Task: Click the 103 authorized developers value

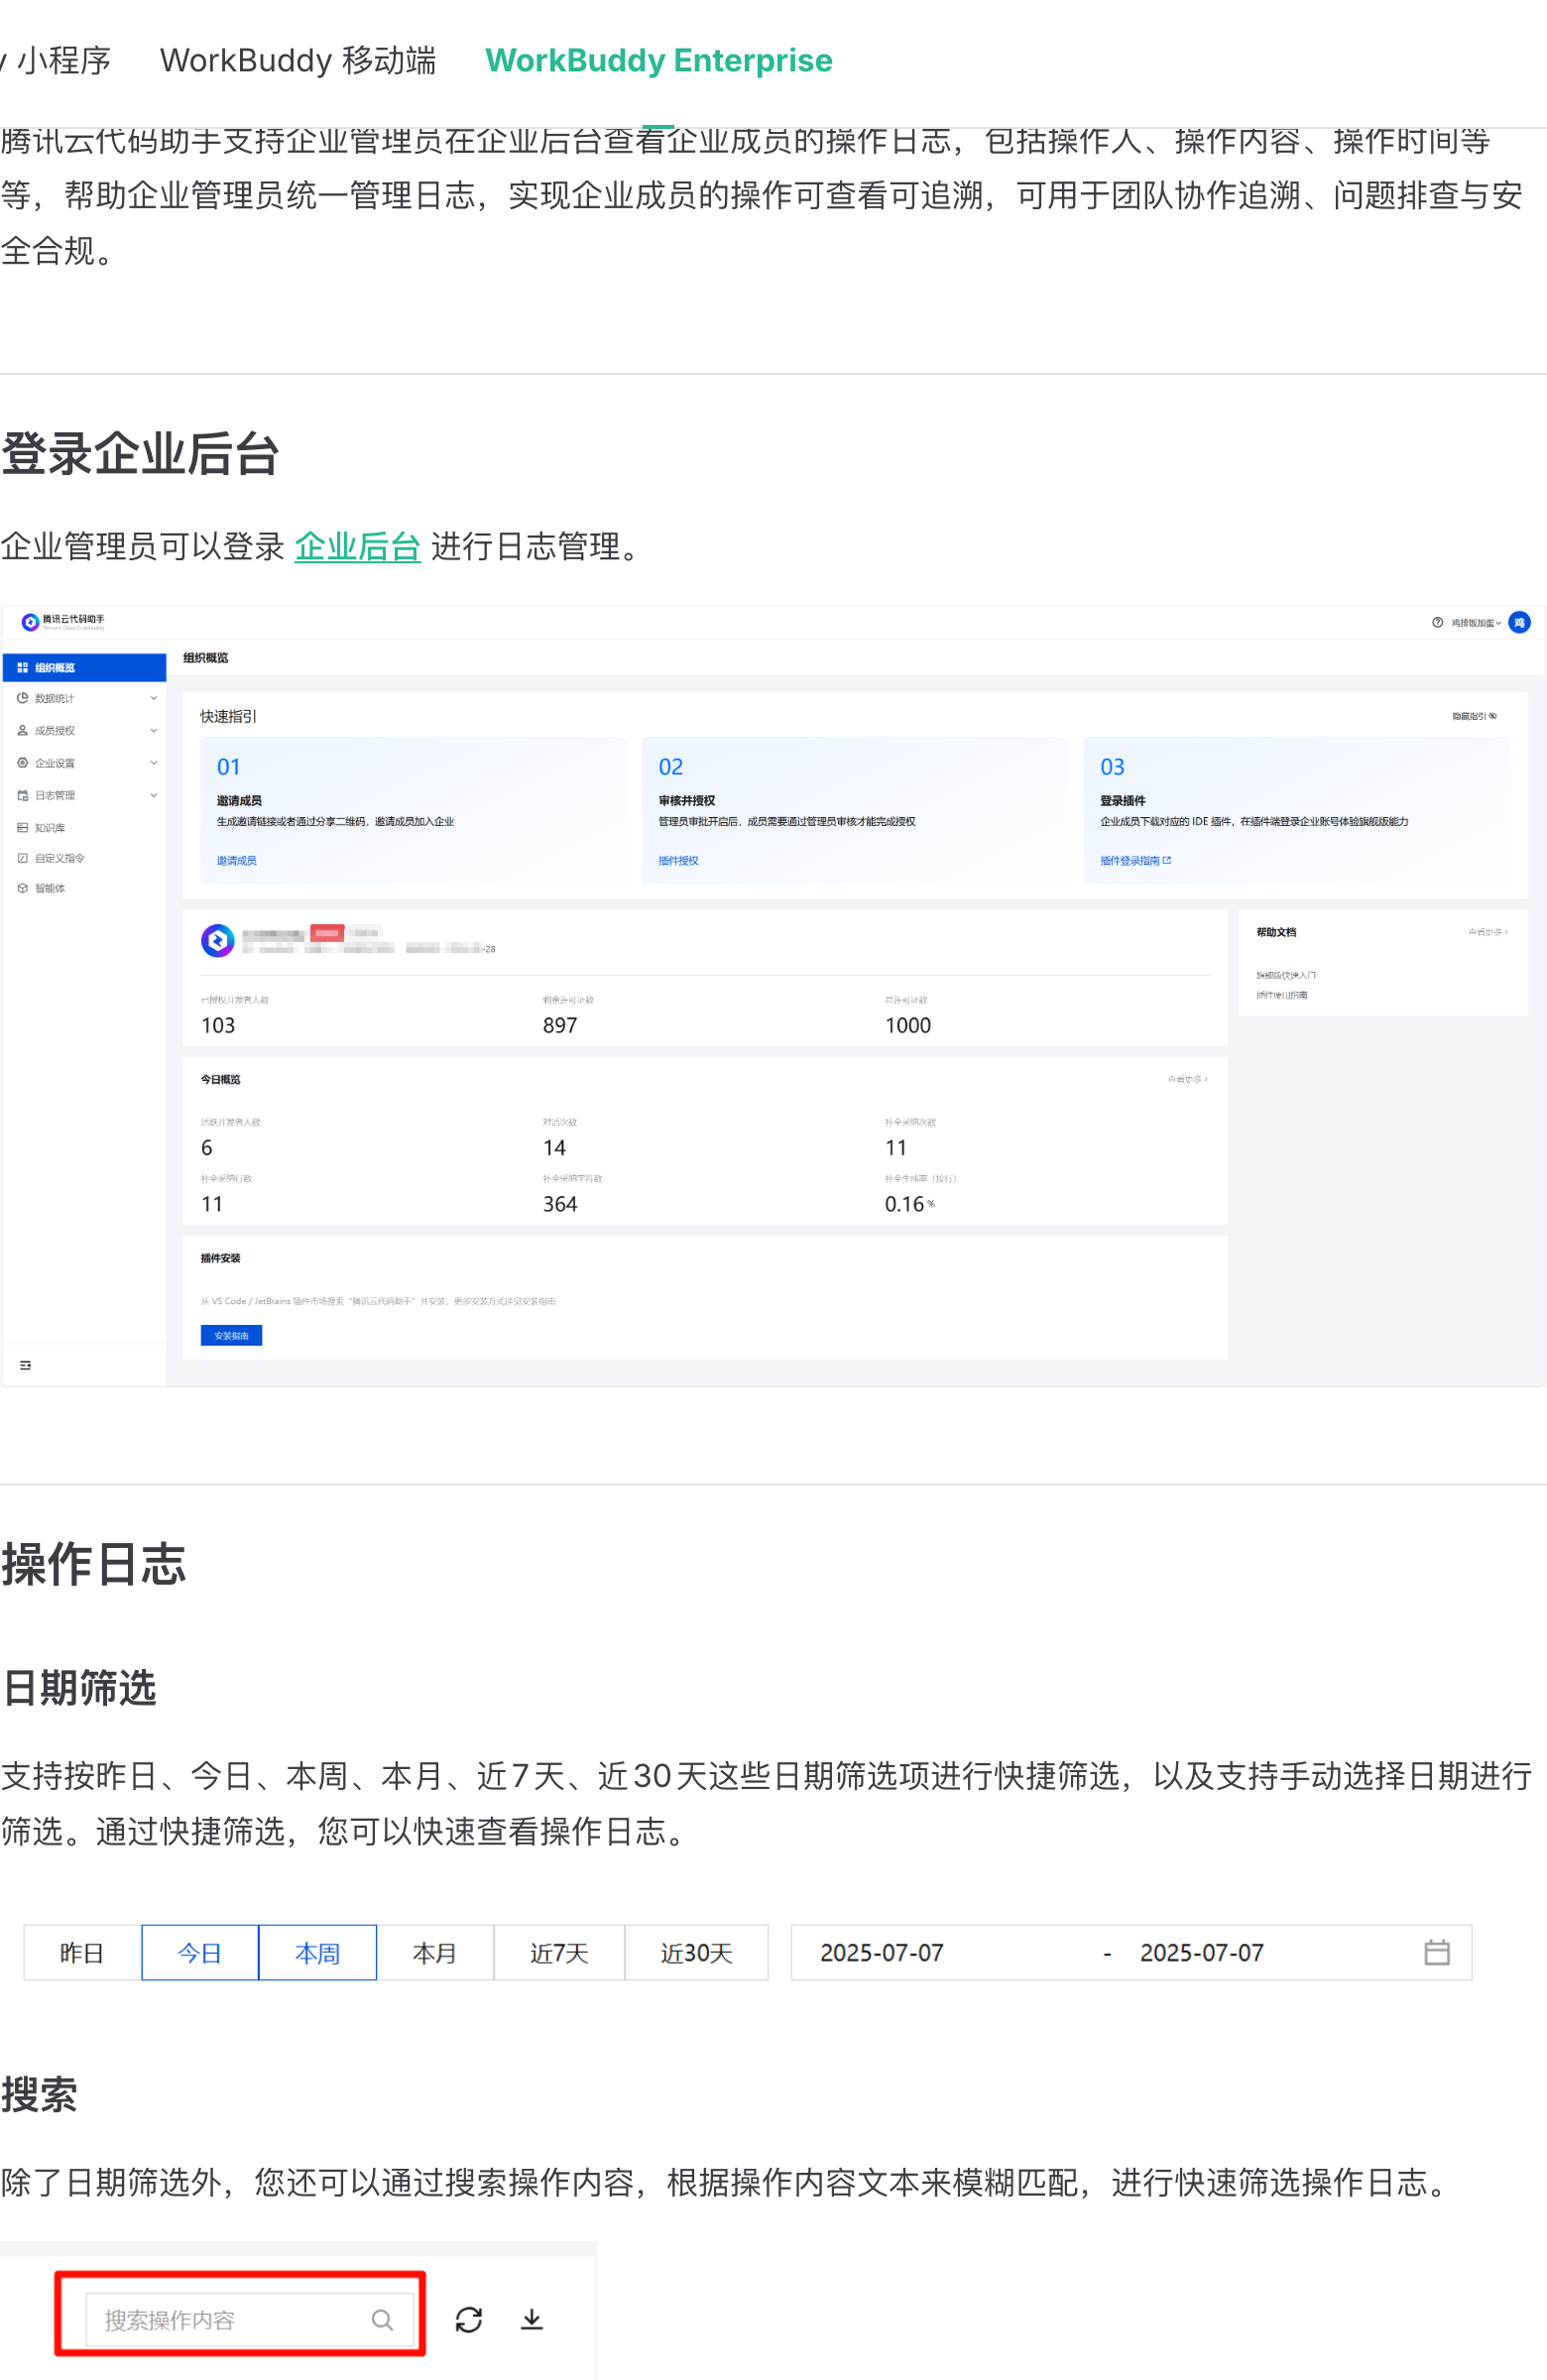Action: click(218, 1025)
